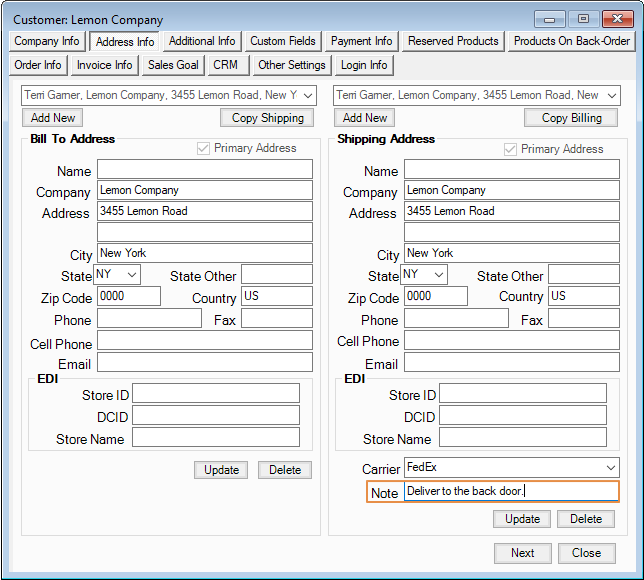
Task: Update the Bill To address
Action: pos(221,470)
